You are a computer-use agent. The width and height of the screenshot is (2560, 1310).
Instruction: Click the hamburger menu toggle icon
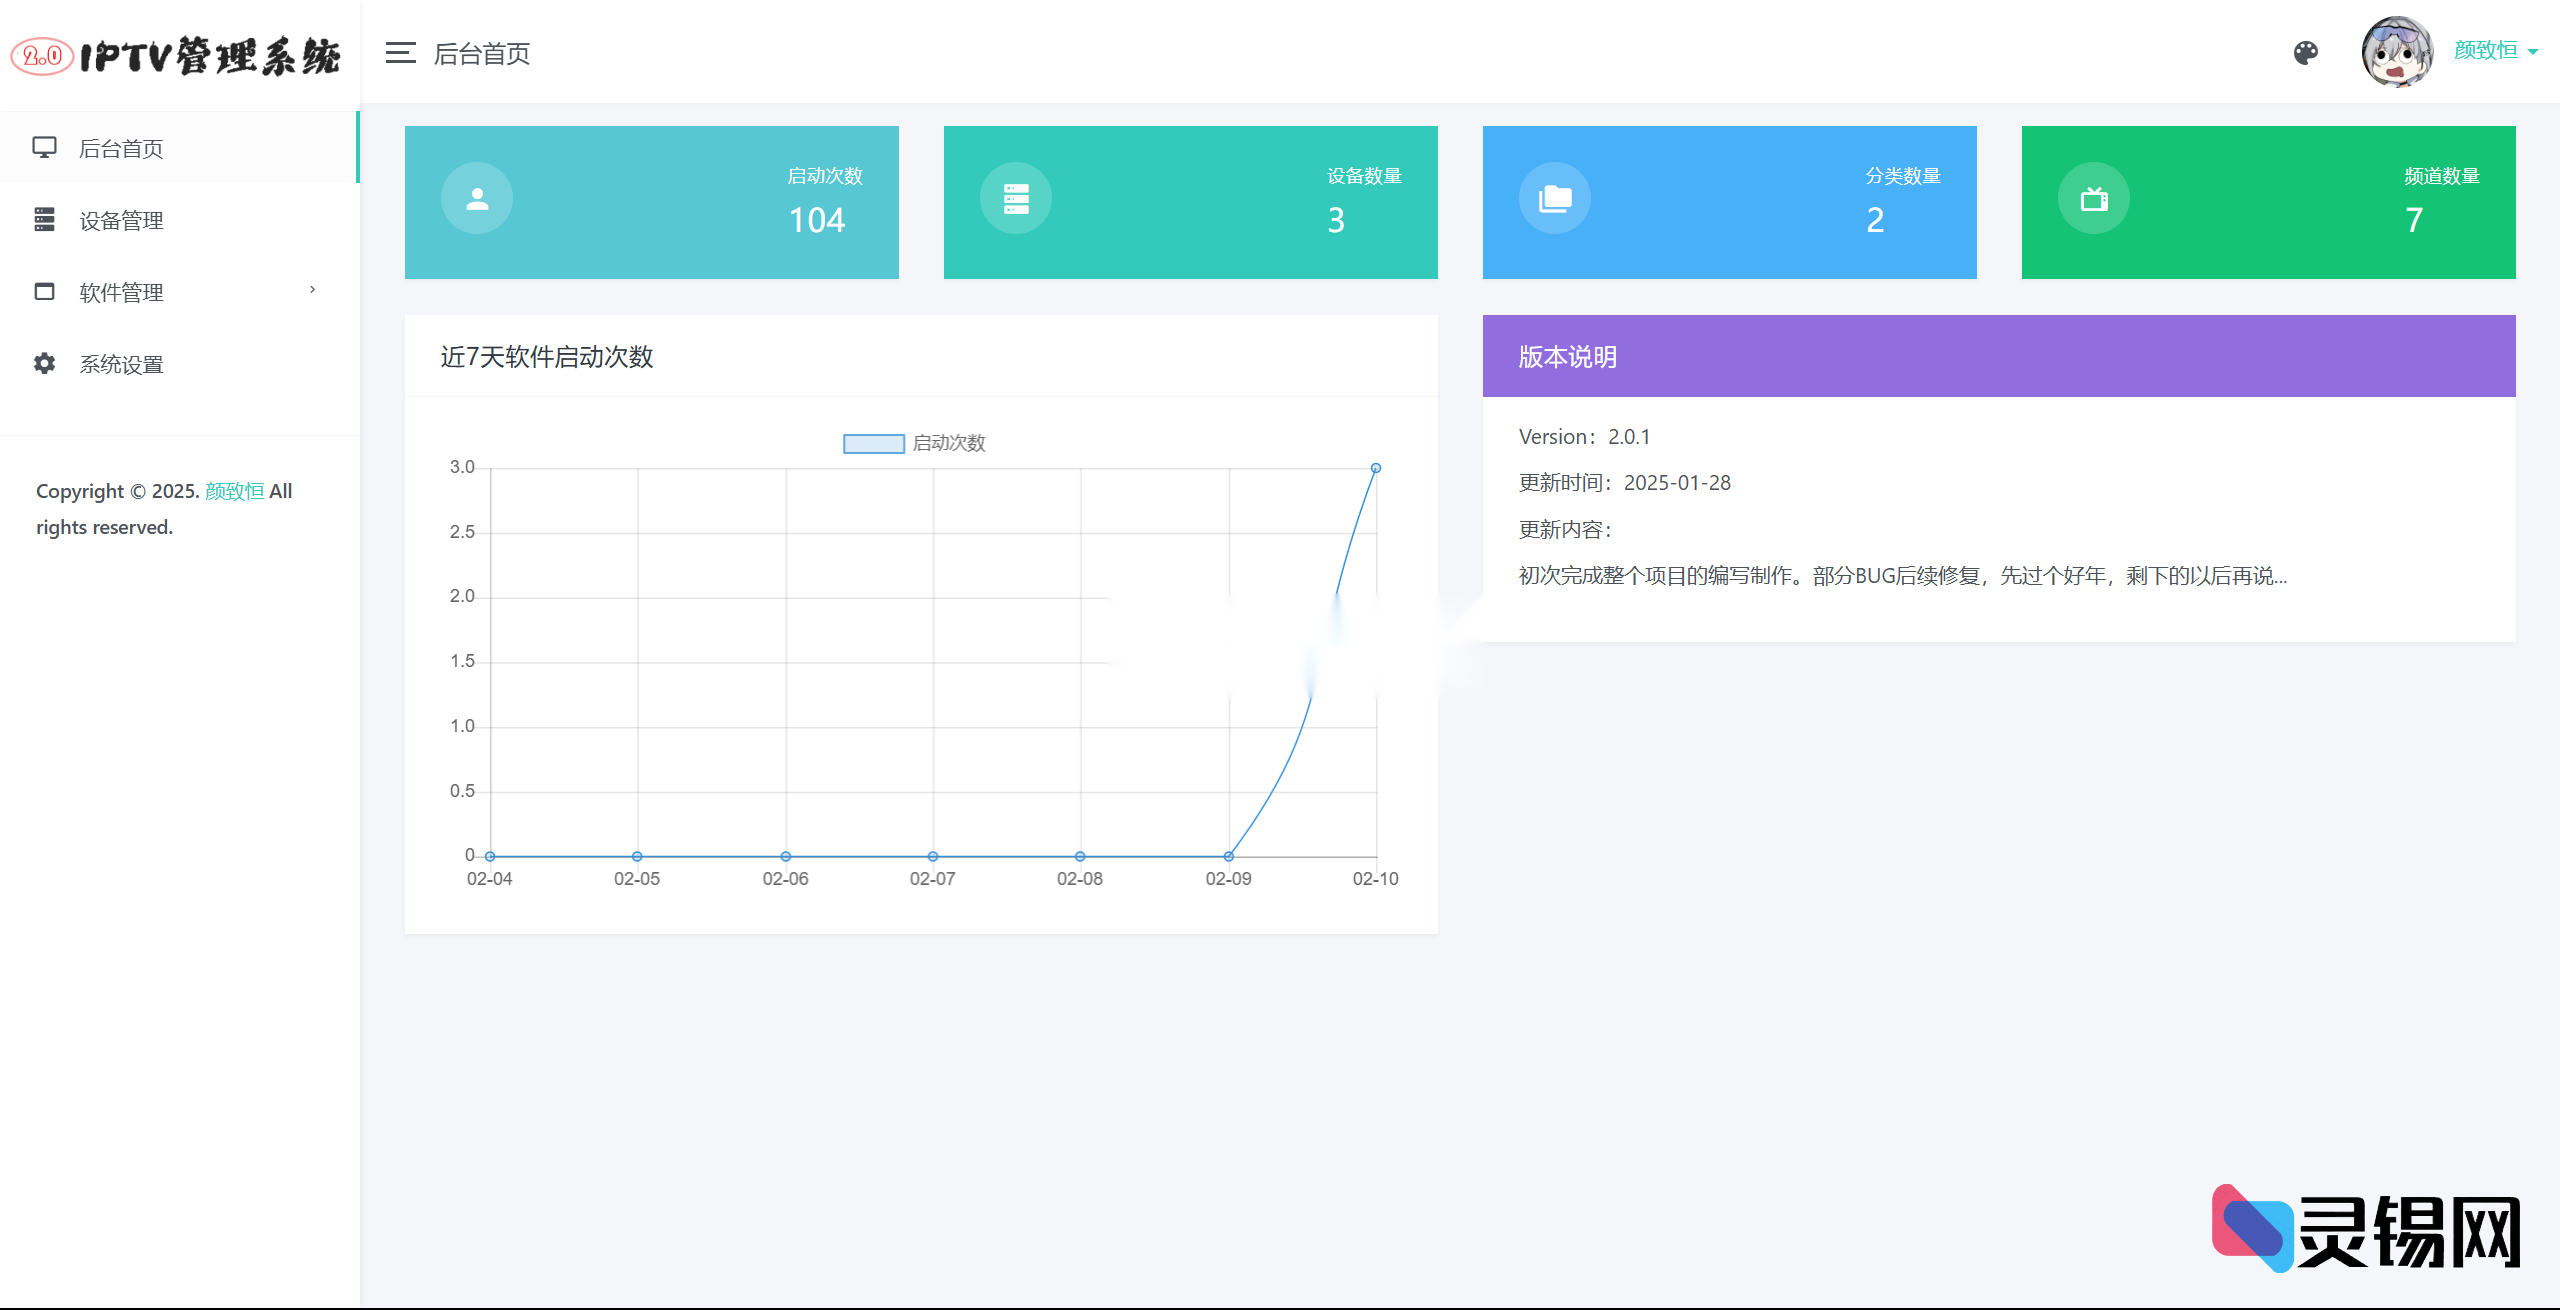click(400, 53)
